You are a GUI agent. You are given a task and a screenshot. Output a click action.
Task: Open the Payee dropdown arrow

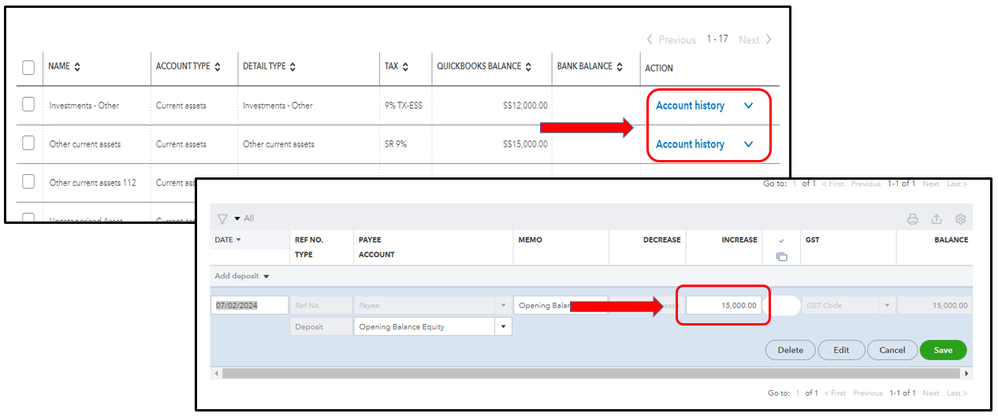coord(505,306)
